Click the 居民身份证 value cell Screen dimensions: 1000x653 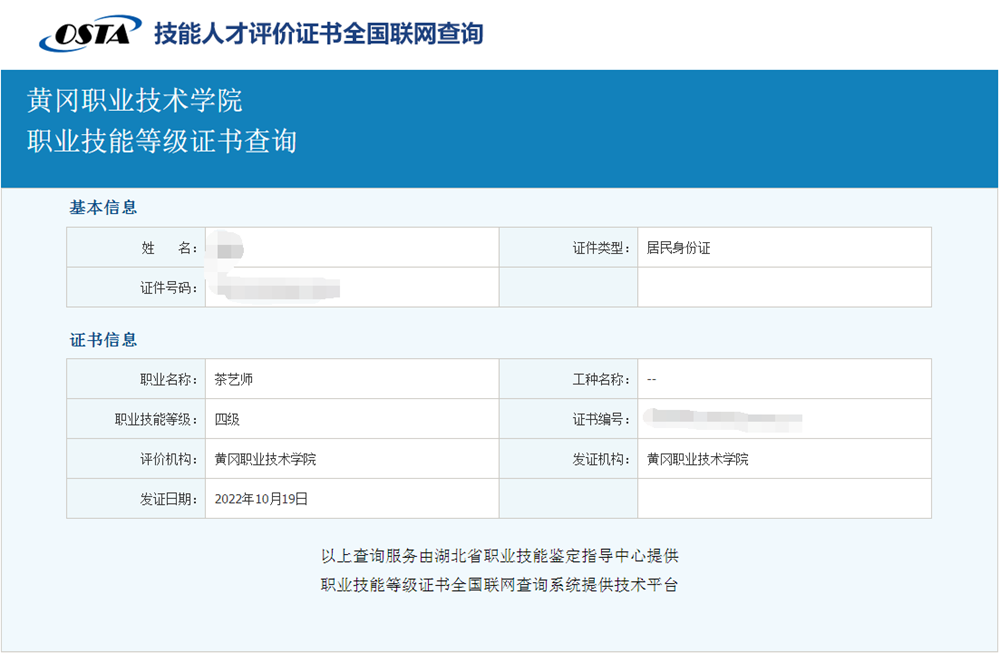678,248
